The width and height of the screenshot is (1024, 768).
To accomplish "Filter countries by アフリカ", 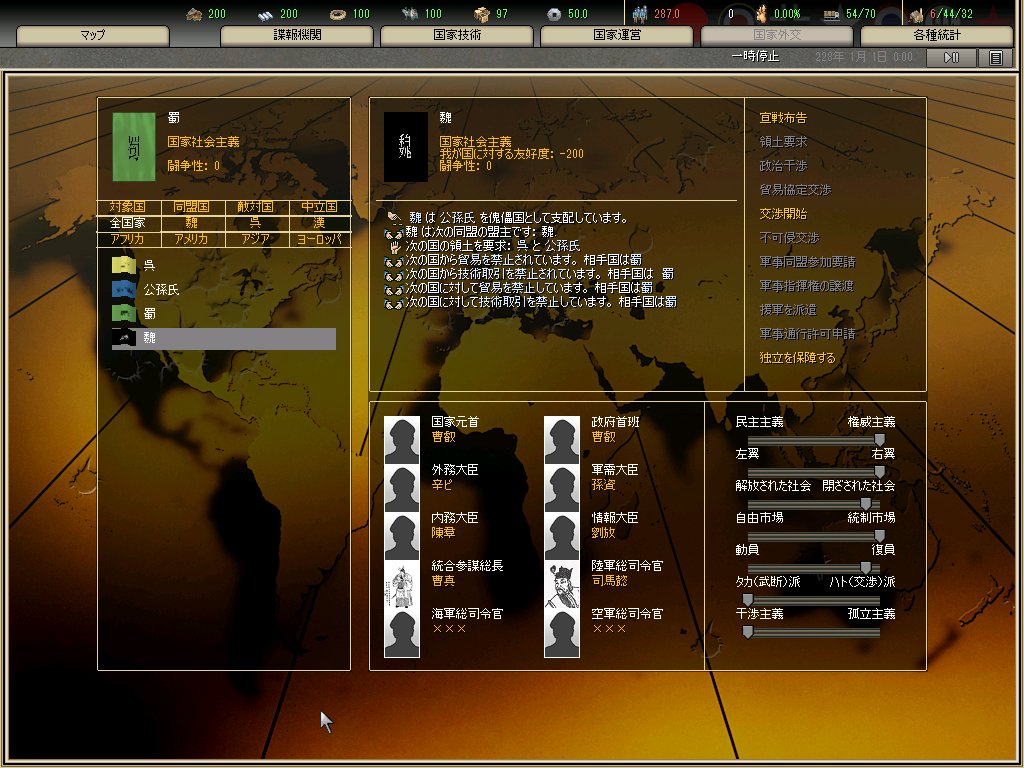I will [x=127, y=239].
